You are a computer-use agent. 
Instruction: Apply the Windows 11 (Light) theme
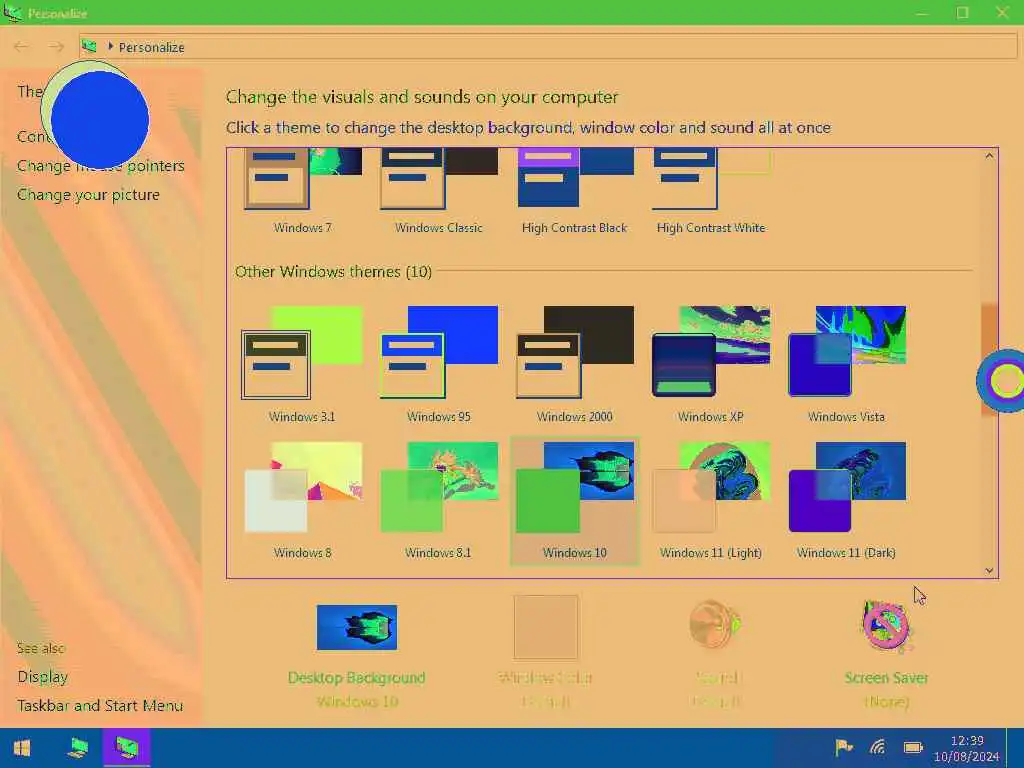tap(711, 501)
